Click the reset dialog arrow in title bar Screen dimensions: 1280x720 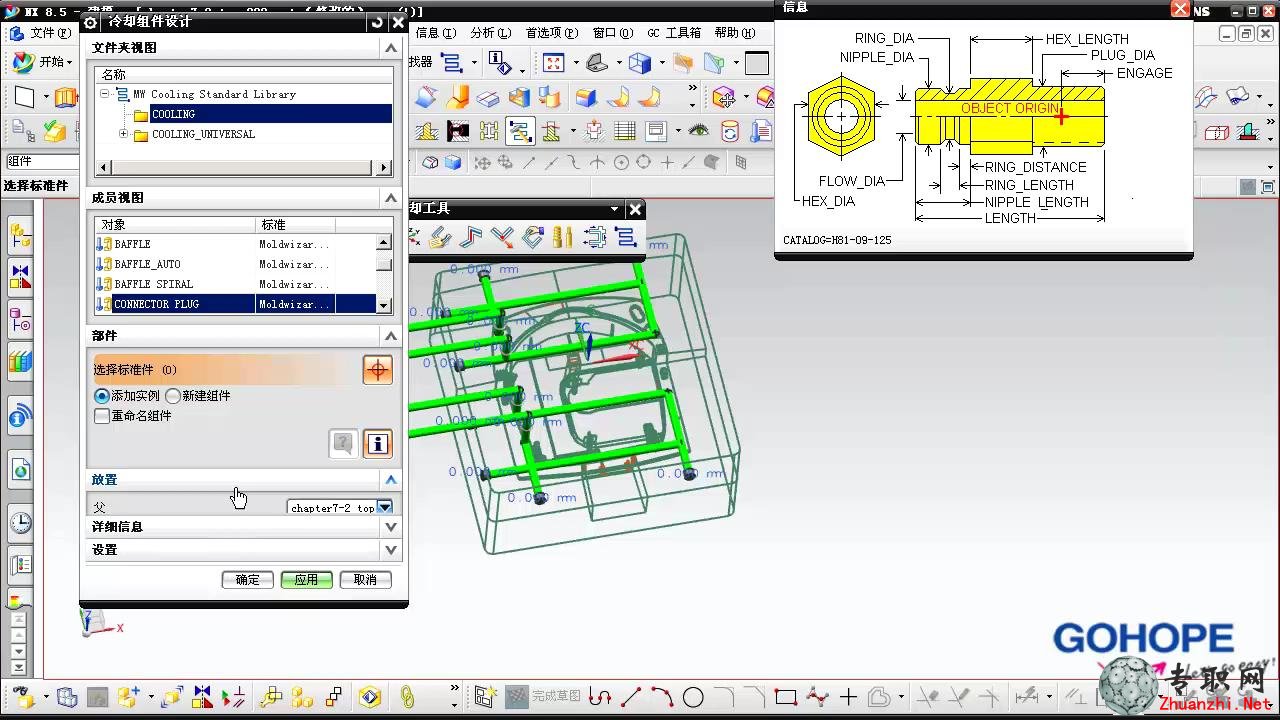click(x=377, y=22)
